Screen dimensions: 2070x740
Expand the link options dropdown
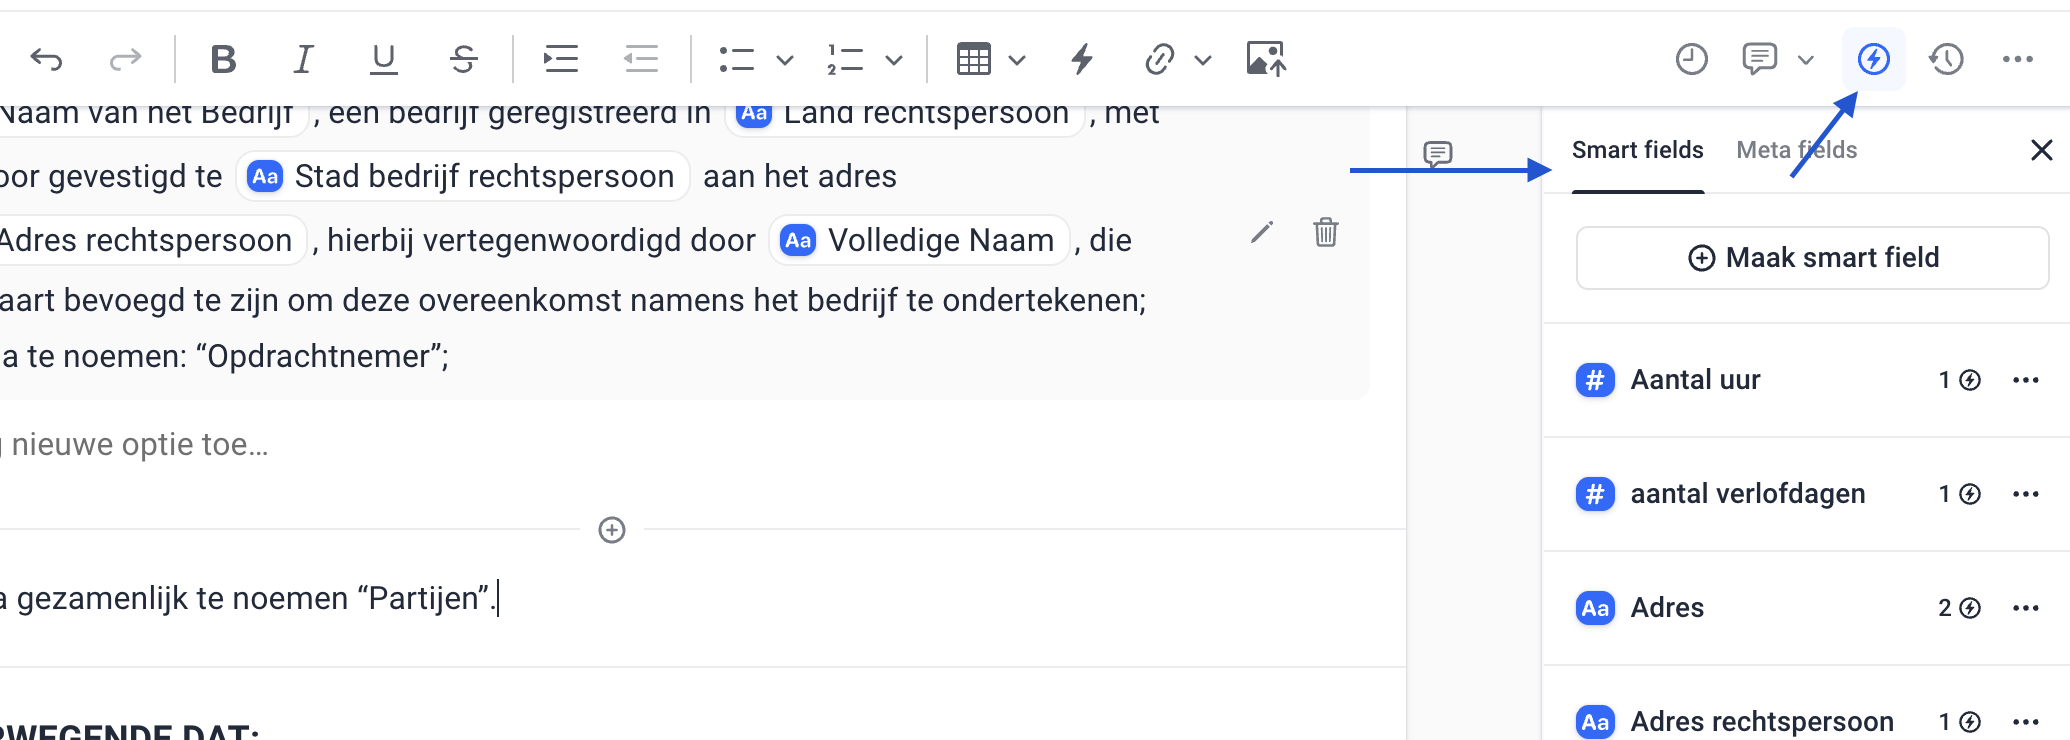[x=1205, y=60]
